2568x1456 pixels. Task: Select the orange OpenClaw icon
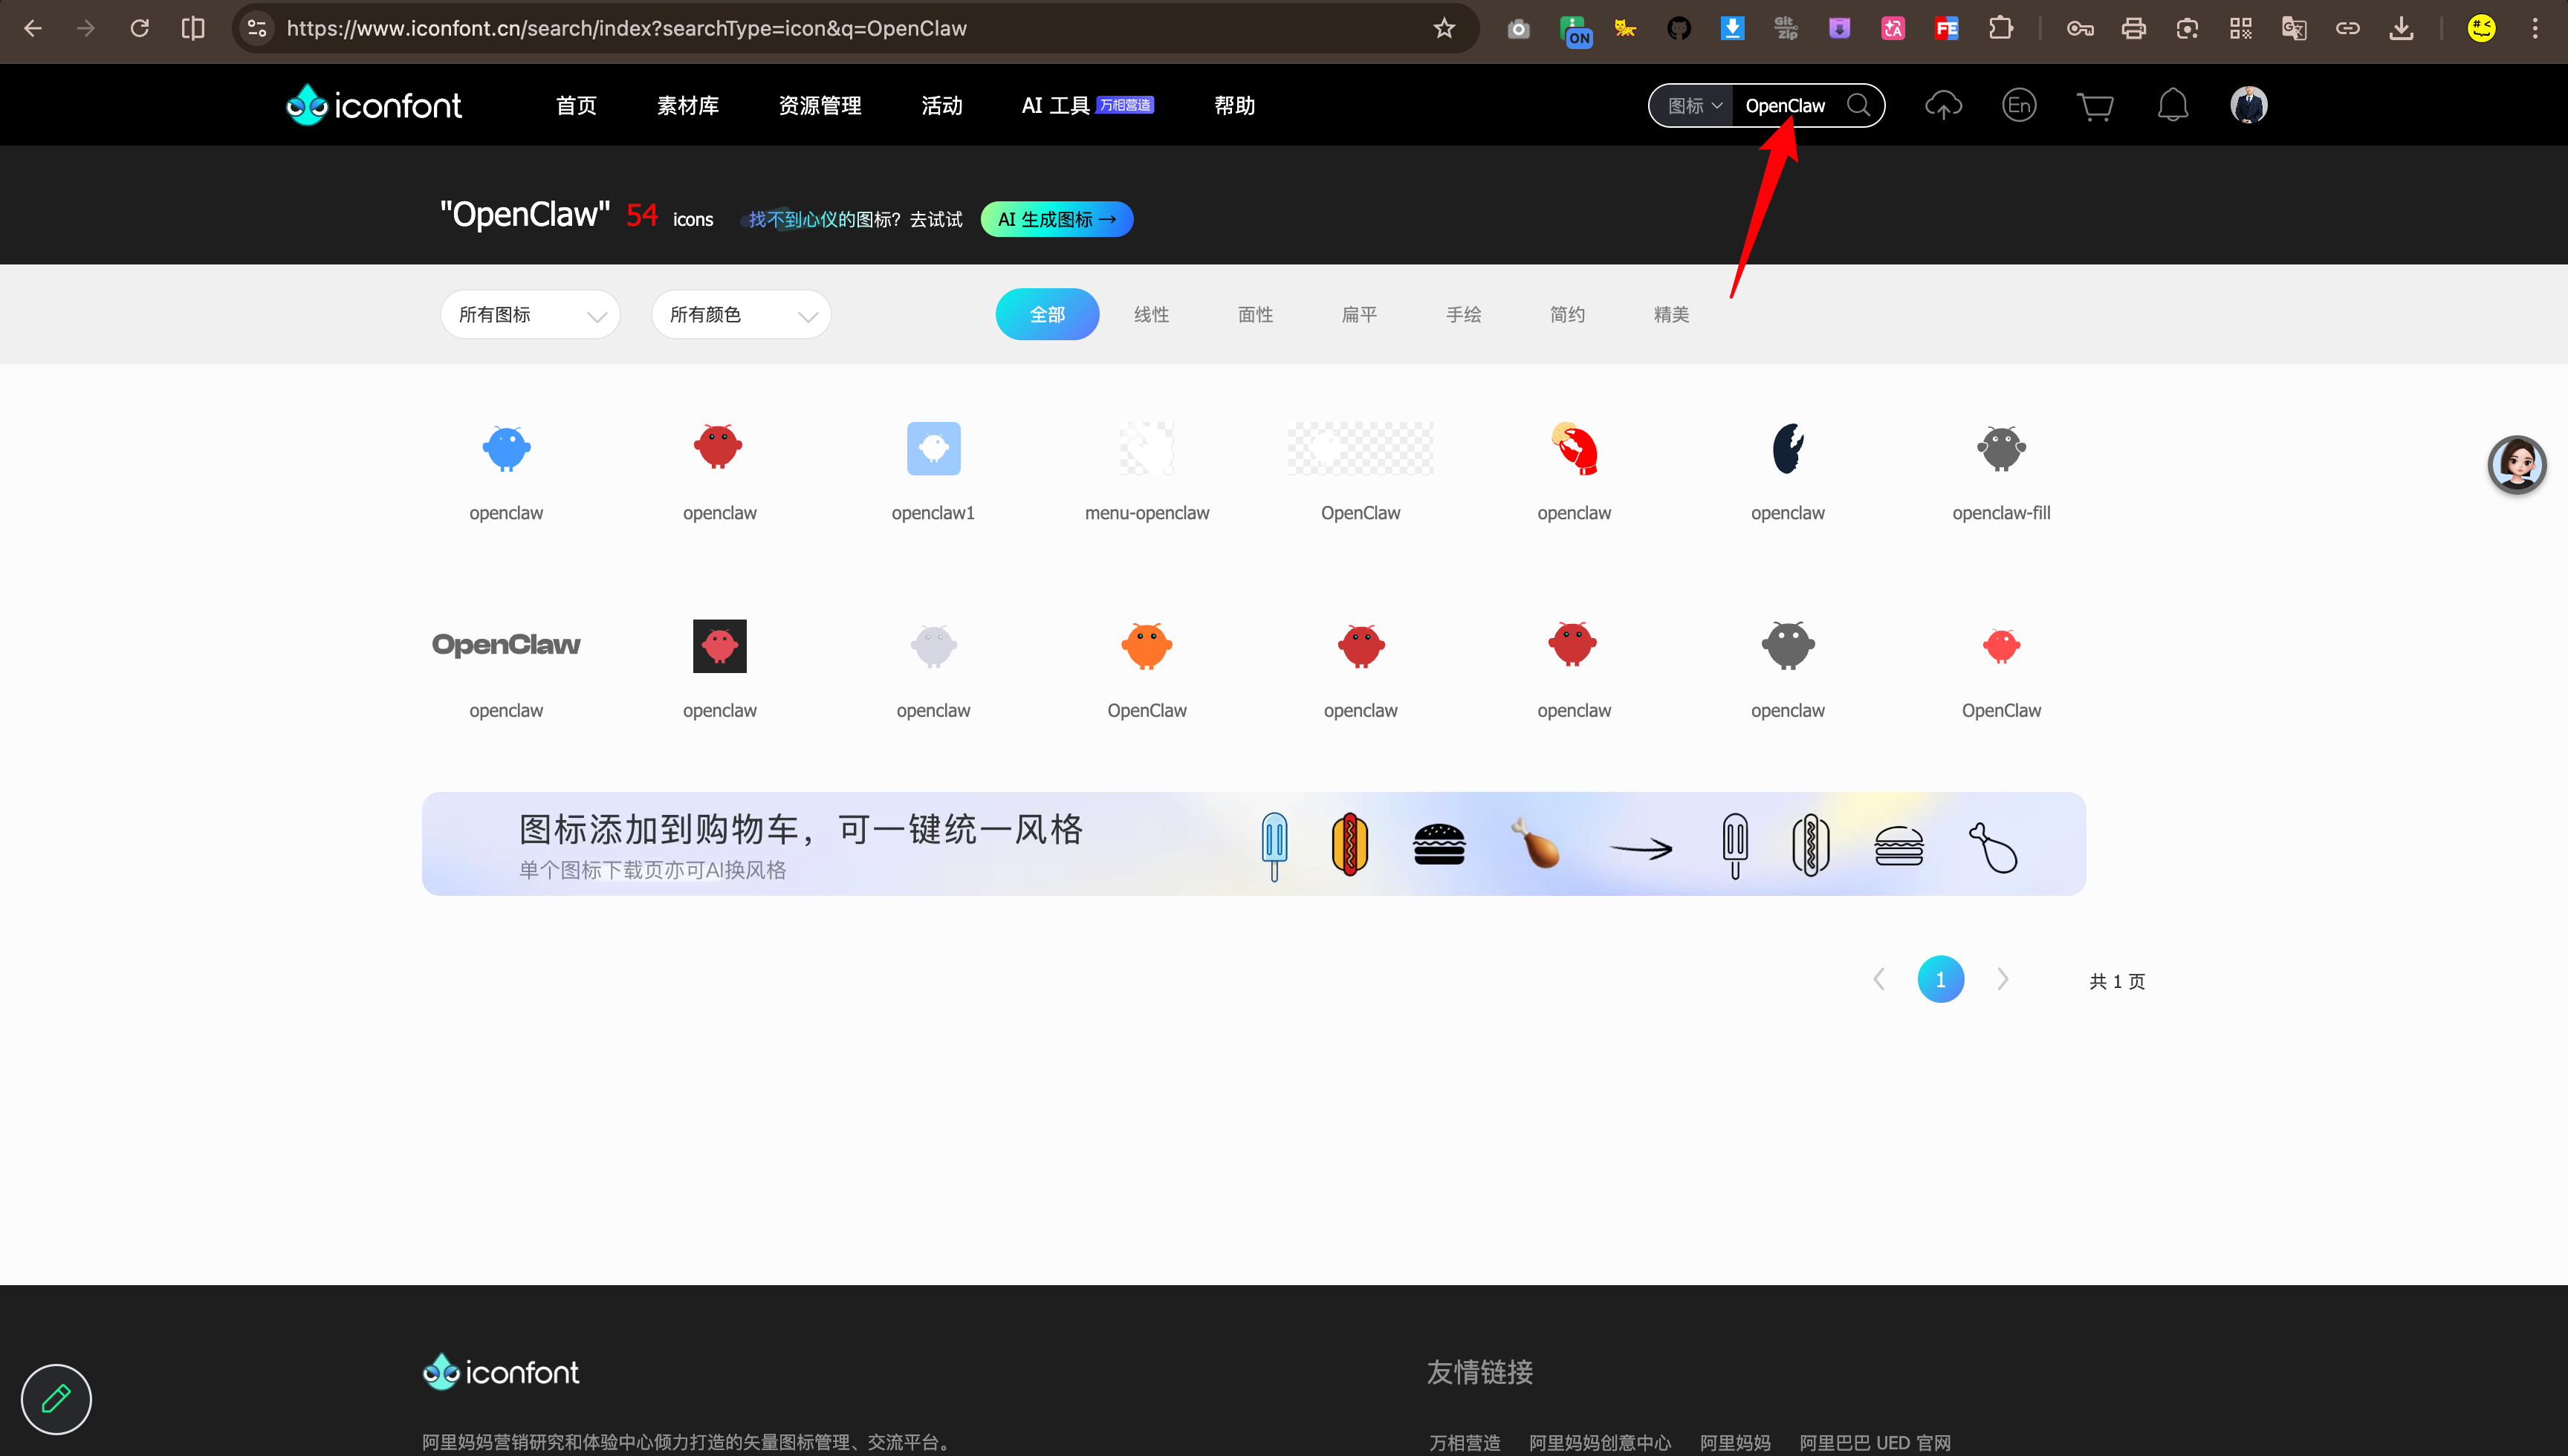click(1147, 645)
